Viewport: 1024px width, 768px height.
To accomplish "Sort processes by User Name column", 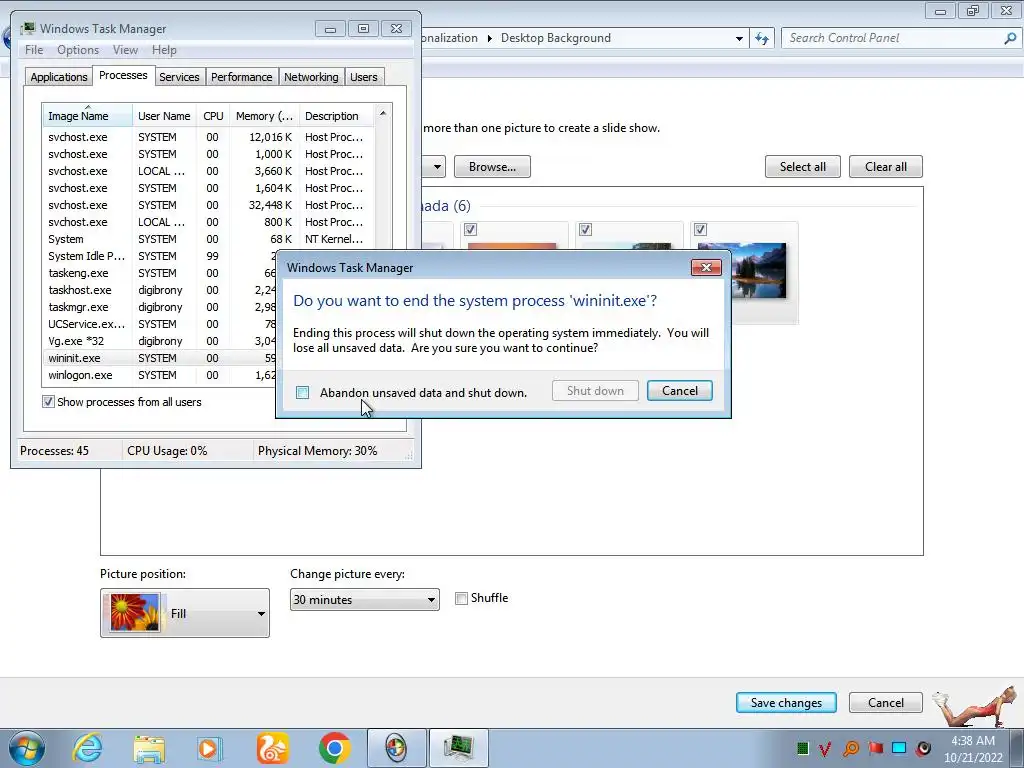I will pos(164,116).
